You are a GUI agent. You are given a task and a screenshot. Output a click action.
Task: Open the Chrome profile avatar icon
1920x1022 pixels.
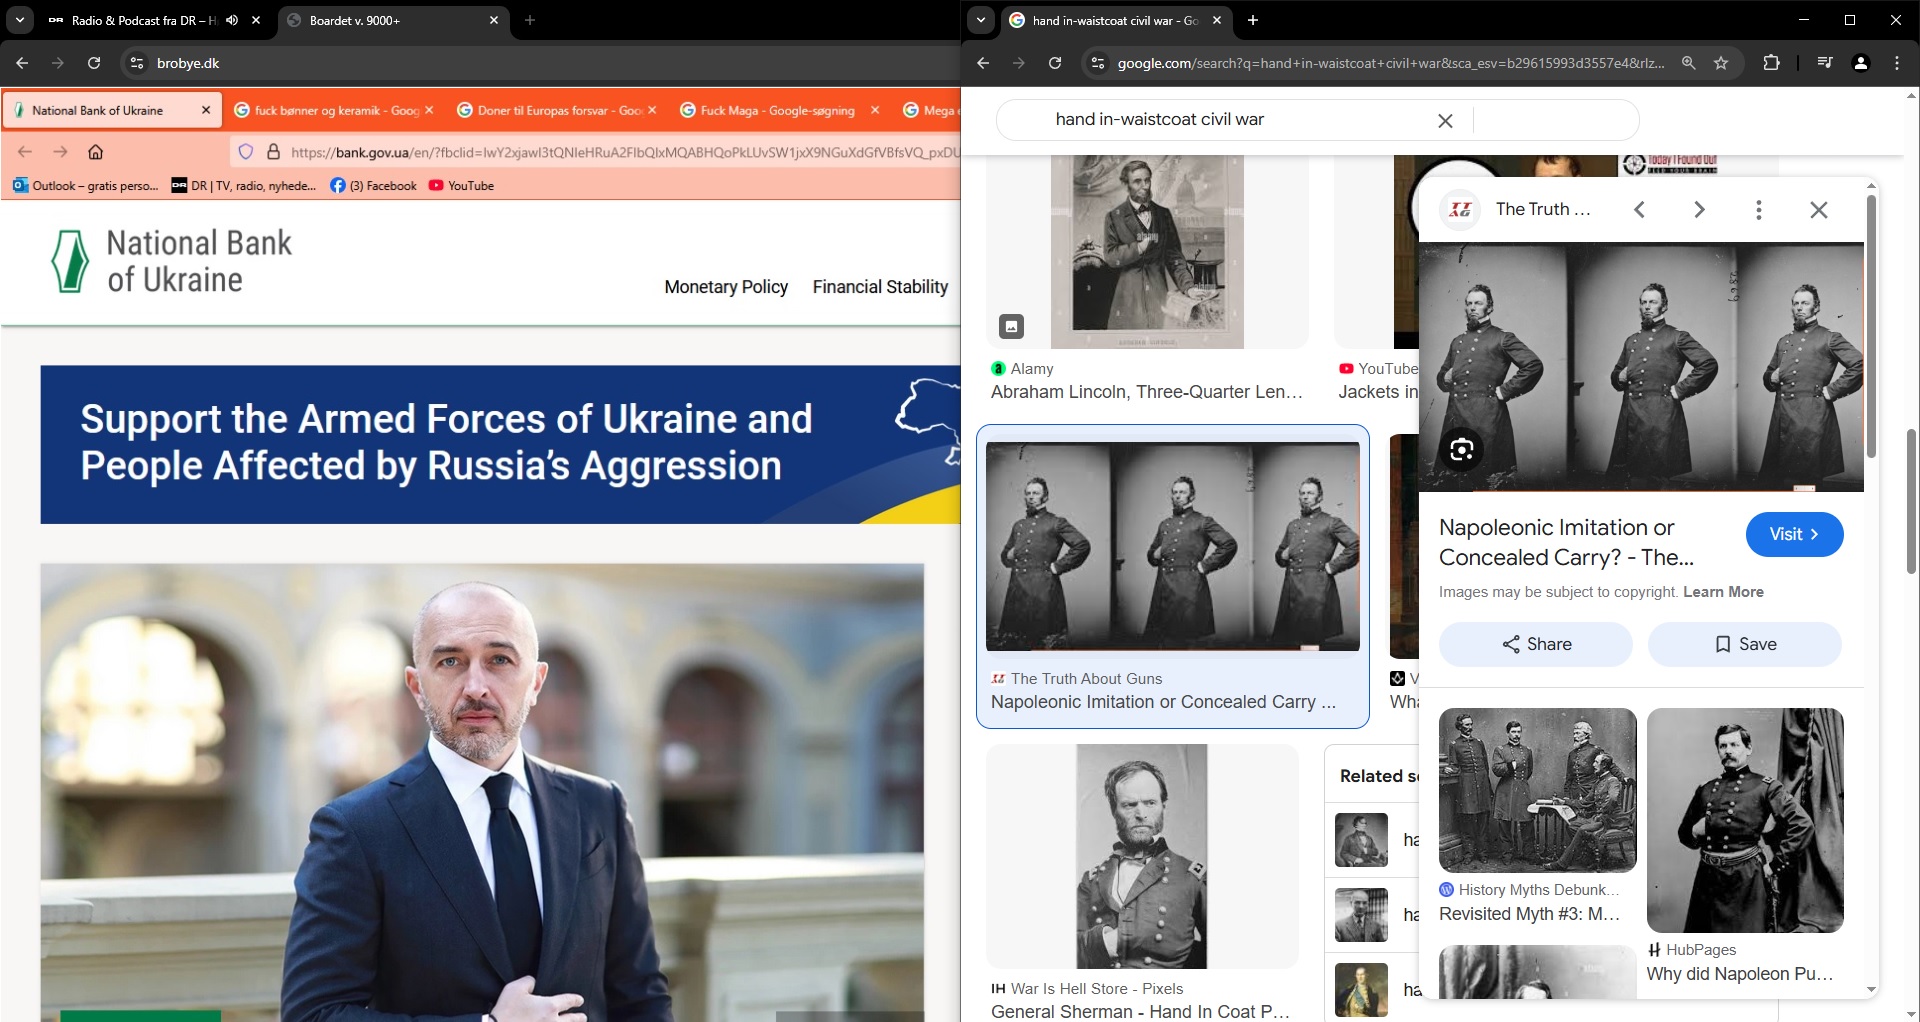(1860, 63)
